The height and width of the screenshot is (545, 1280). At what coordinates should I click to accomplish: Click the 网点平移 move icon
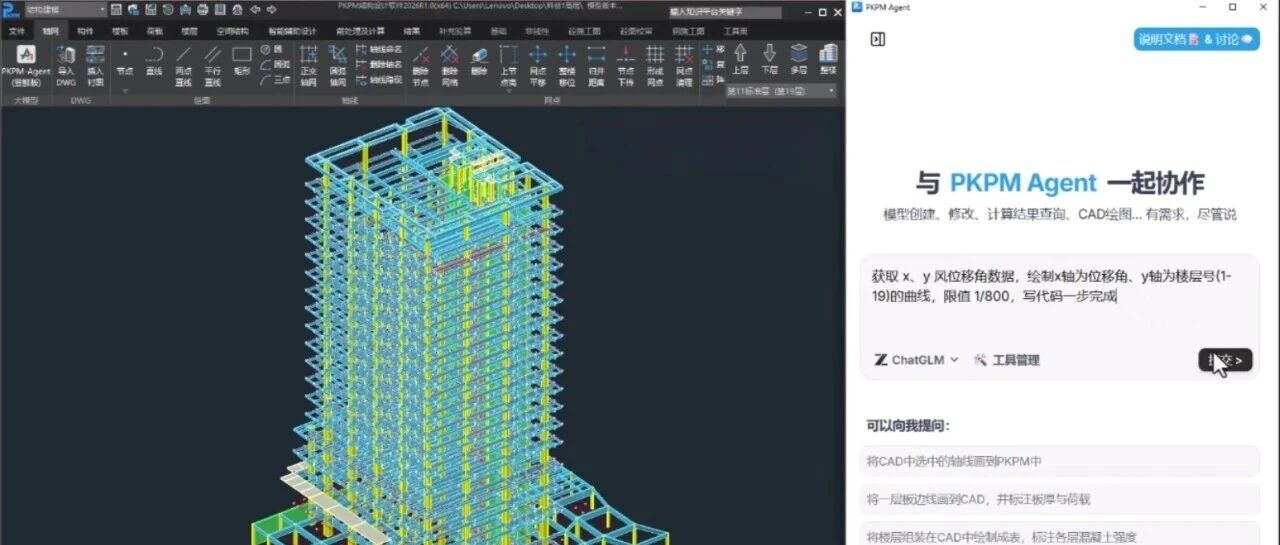click(x=538, y=65)
